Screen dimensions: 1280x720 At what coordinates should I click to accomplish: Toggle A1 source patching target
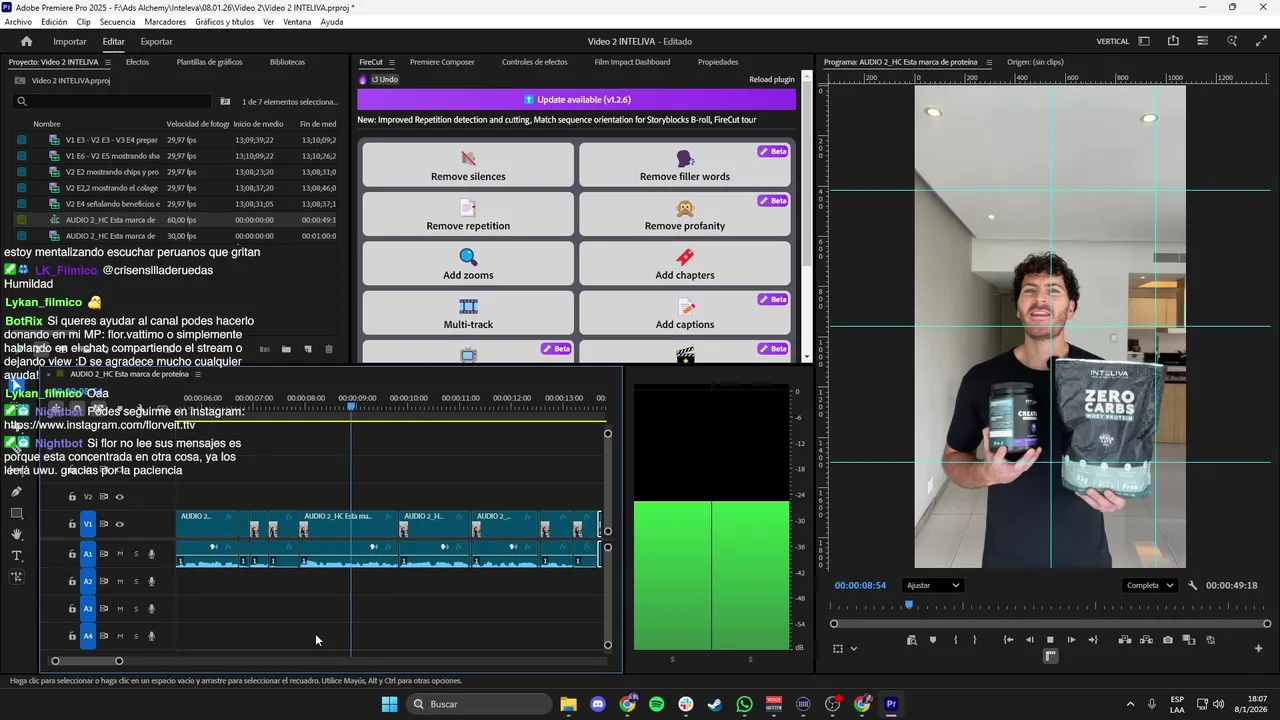[88, 554]
